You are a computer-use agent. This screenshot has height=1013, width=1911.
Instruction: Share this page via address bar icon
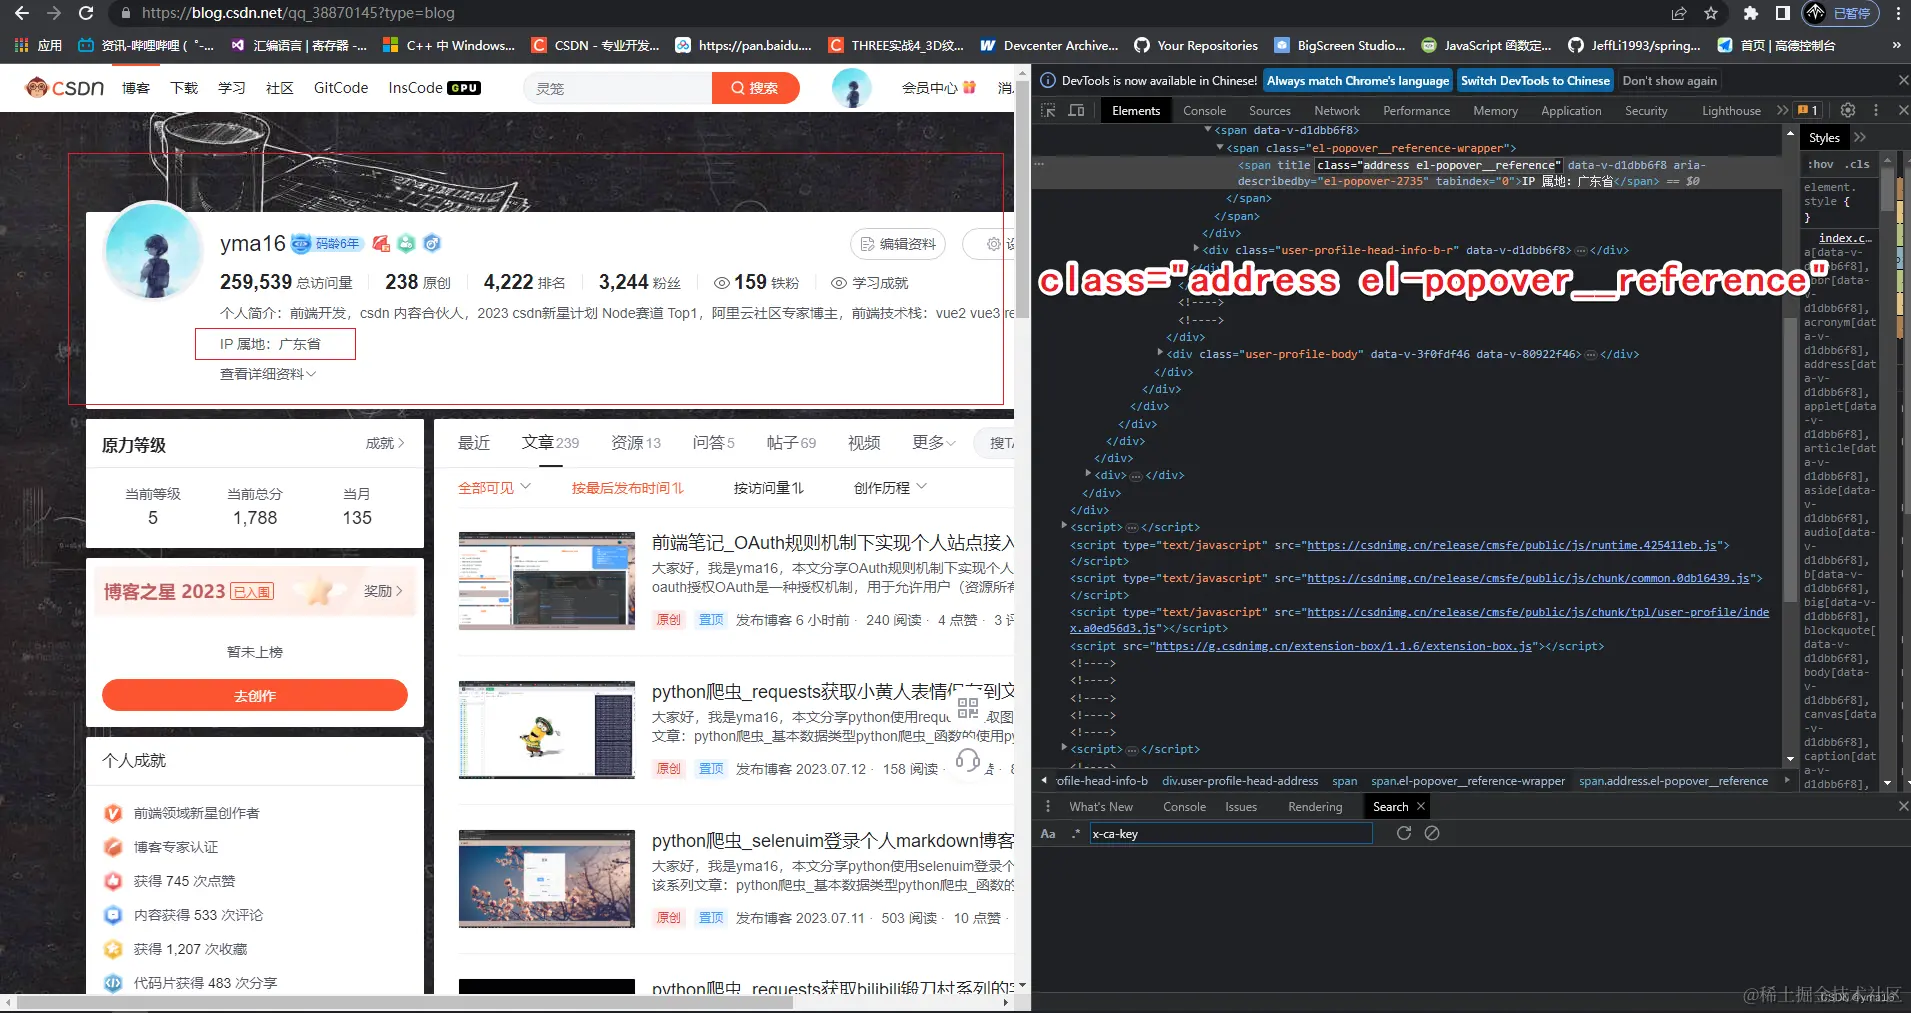[x=1679, y=13]
